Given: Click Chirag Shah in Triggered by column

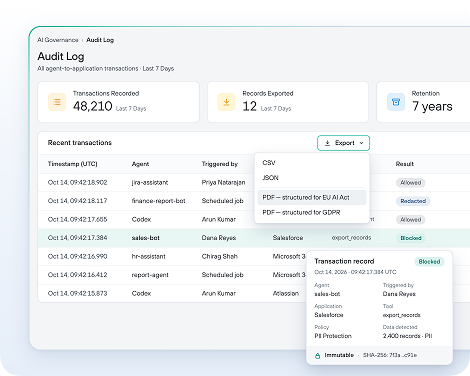Looking at the screenshot, I should [x=220, y=256].
